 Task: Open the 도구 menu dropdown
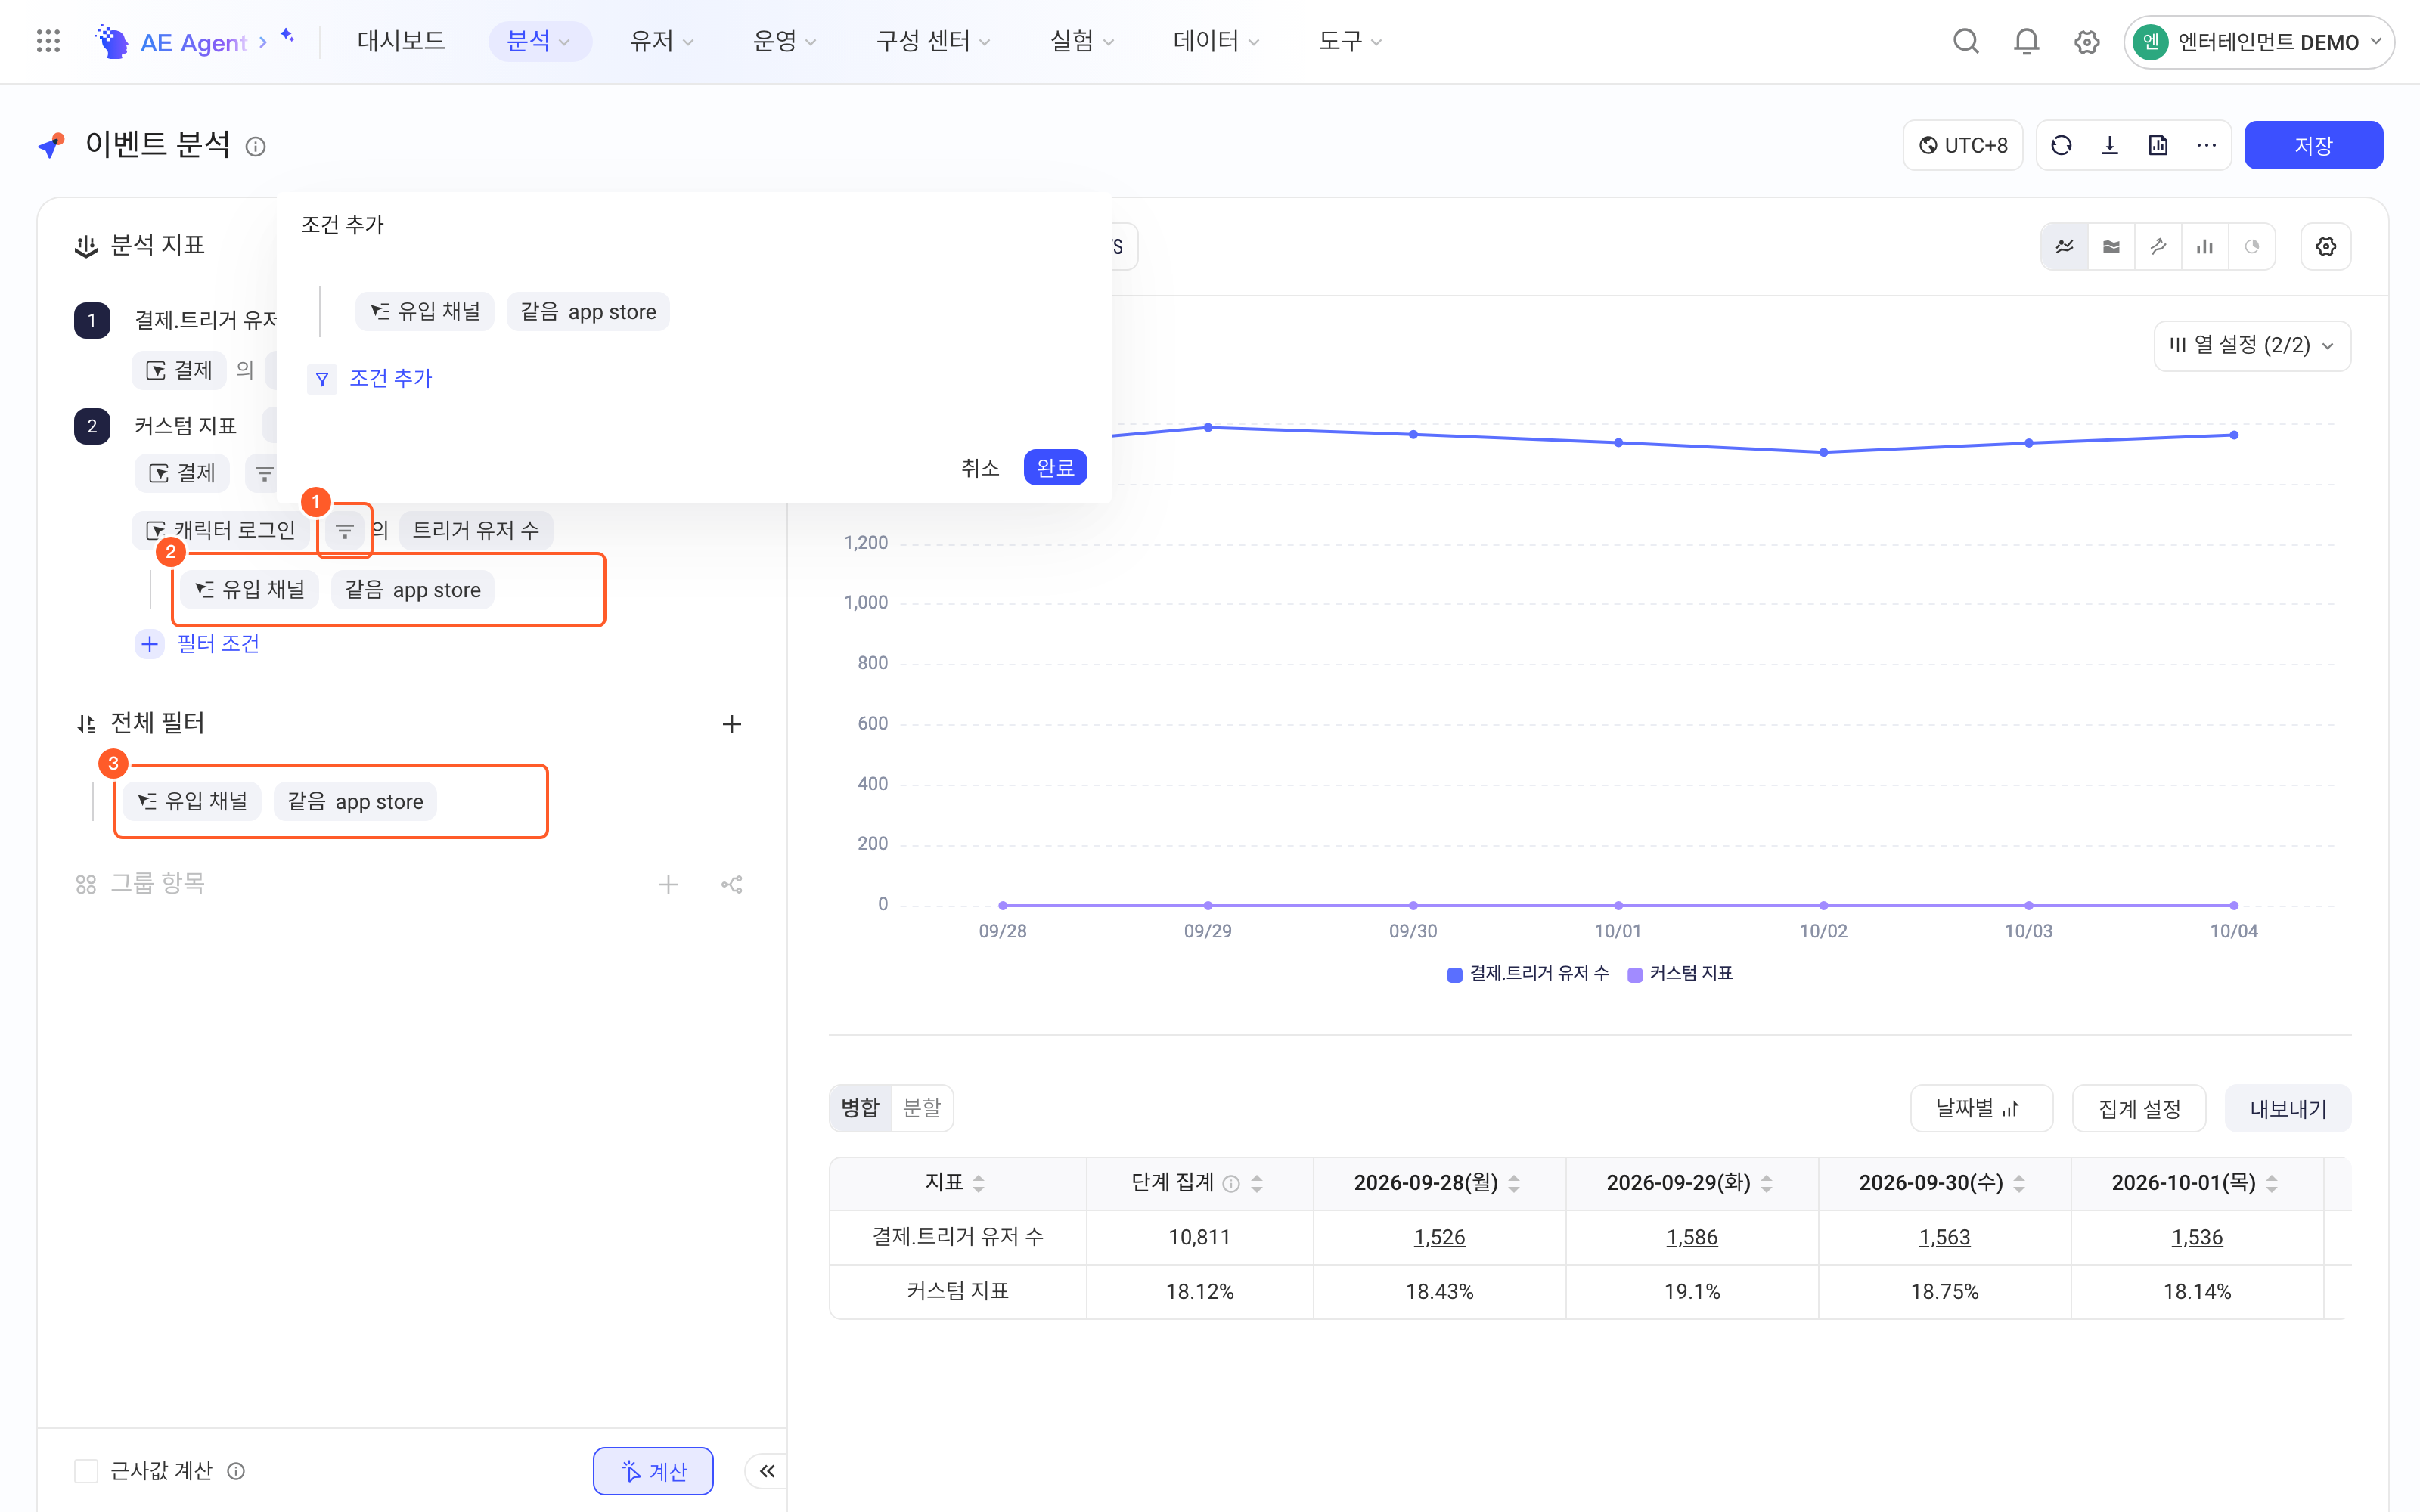[1350, 41]
